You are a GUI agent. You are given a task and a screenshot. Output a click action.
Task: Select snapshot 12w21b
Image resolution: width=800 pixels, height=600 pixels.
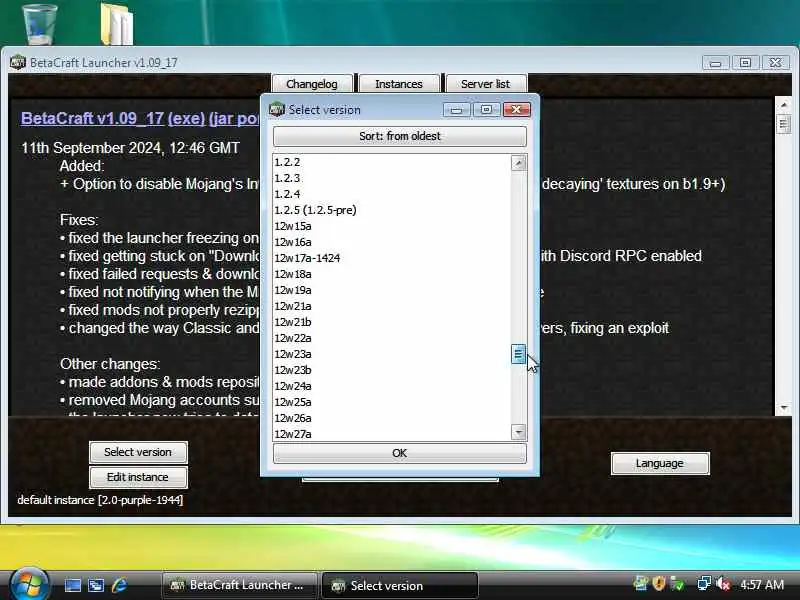click(x=392, y=322)
